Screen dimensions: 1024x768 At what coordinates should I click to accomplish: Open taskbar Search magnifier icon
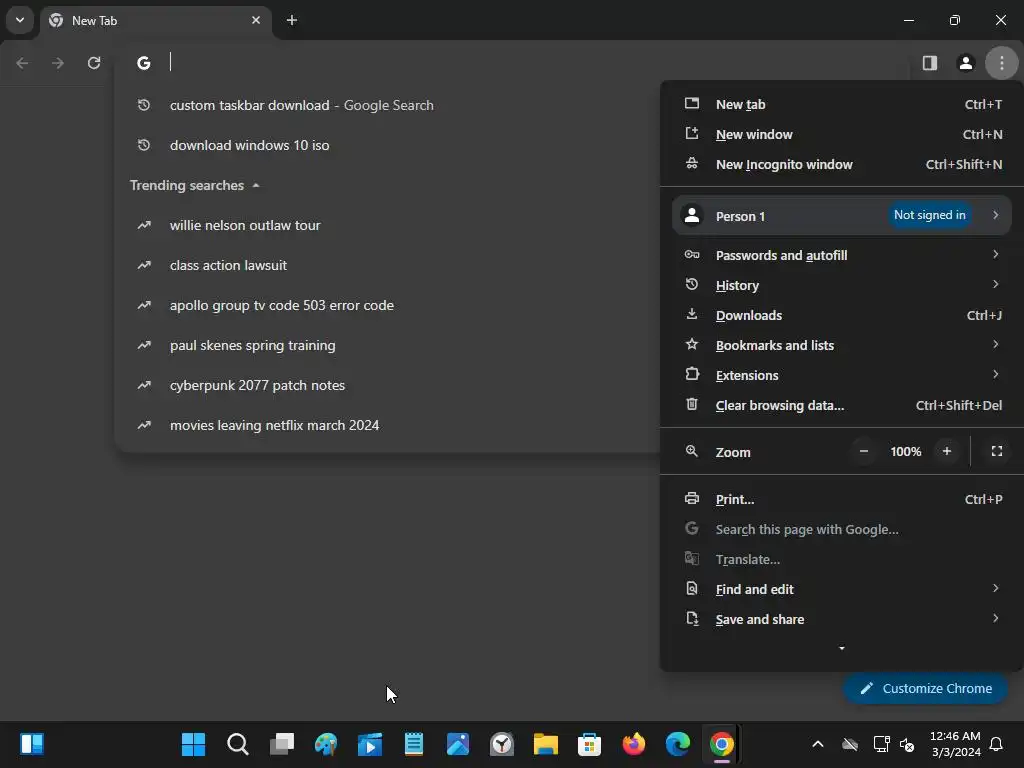coord(238,744)
